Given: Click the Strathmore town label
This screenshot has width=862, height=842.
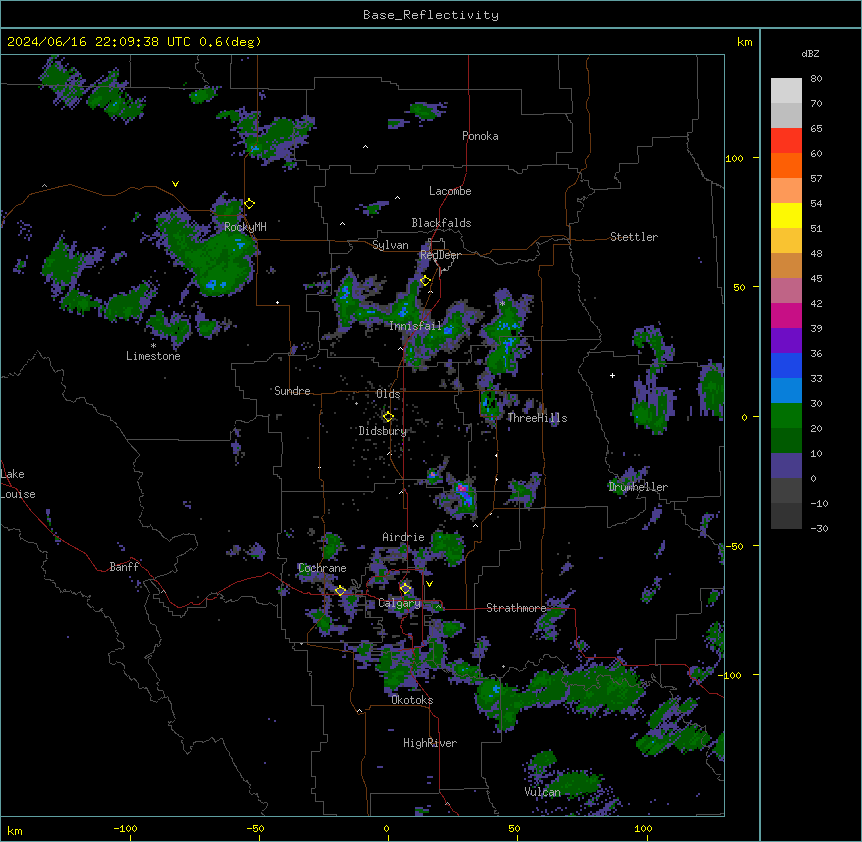Looking at the screenshot, I should [516, 608].
